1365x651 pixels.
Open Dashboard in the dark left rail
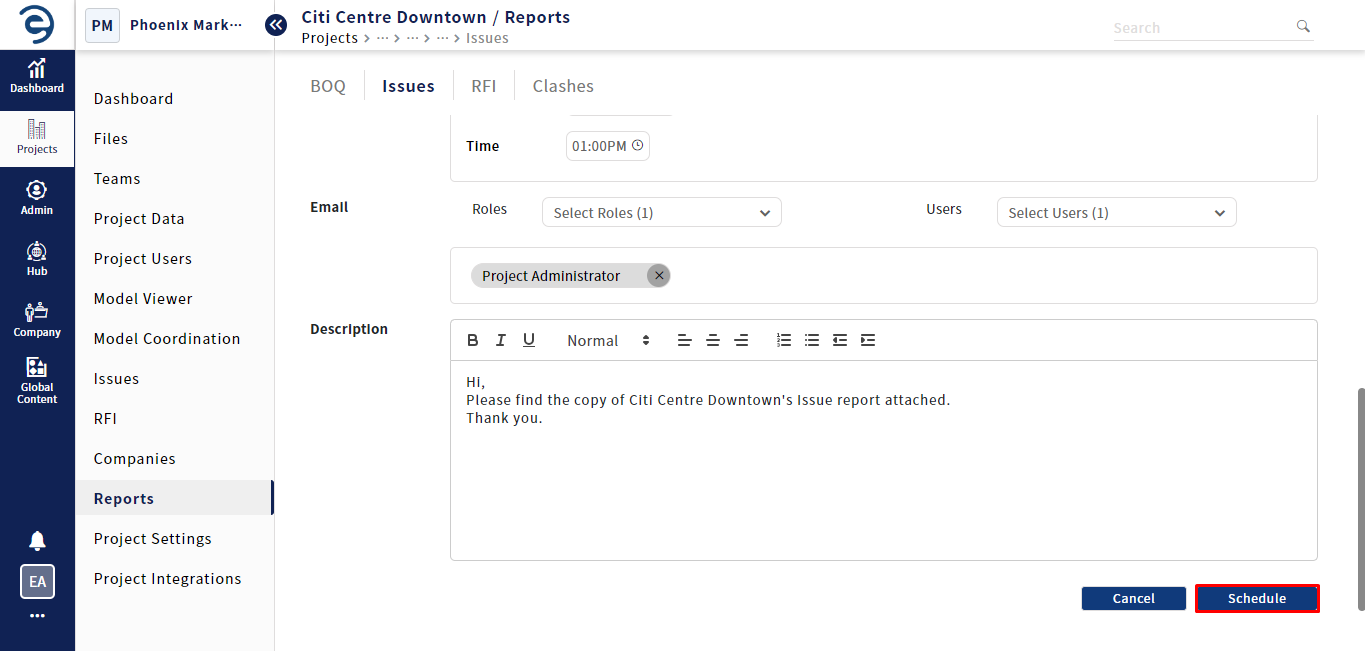pyautogui.click(x=37, y=76)
